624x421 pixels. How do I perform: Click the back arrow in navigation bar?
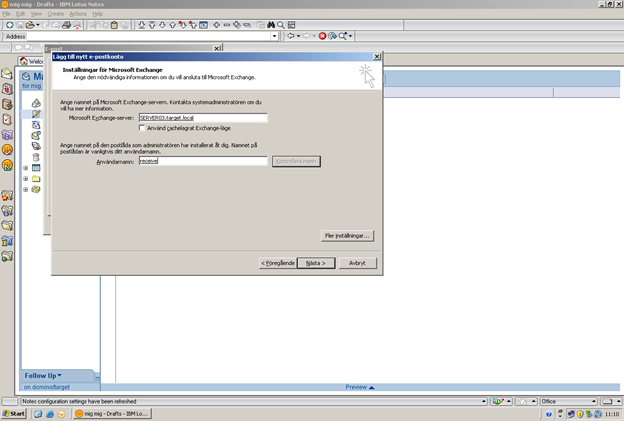point(291,36)
